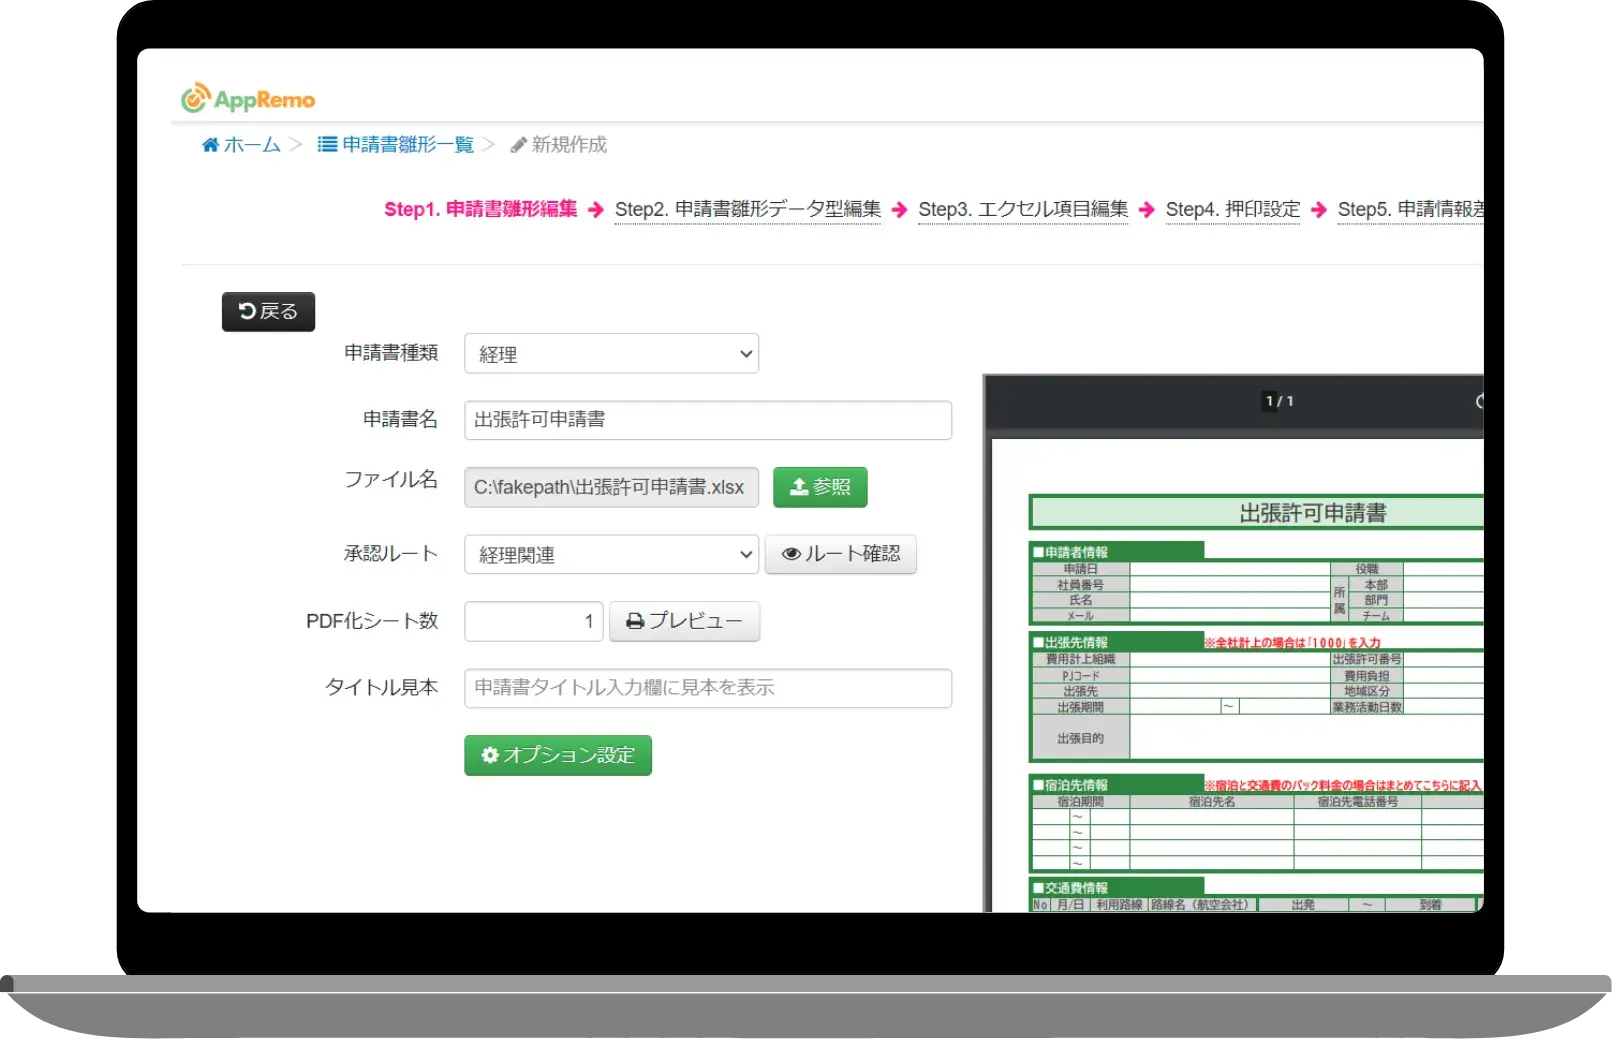Click the 出張先情報 section header in preview

1118,642
